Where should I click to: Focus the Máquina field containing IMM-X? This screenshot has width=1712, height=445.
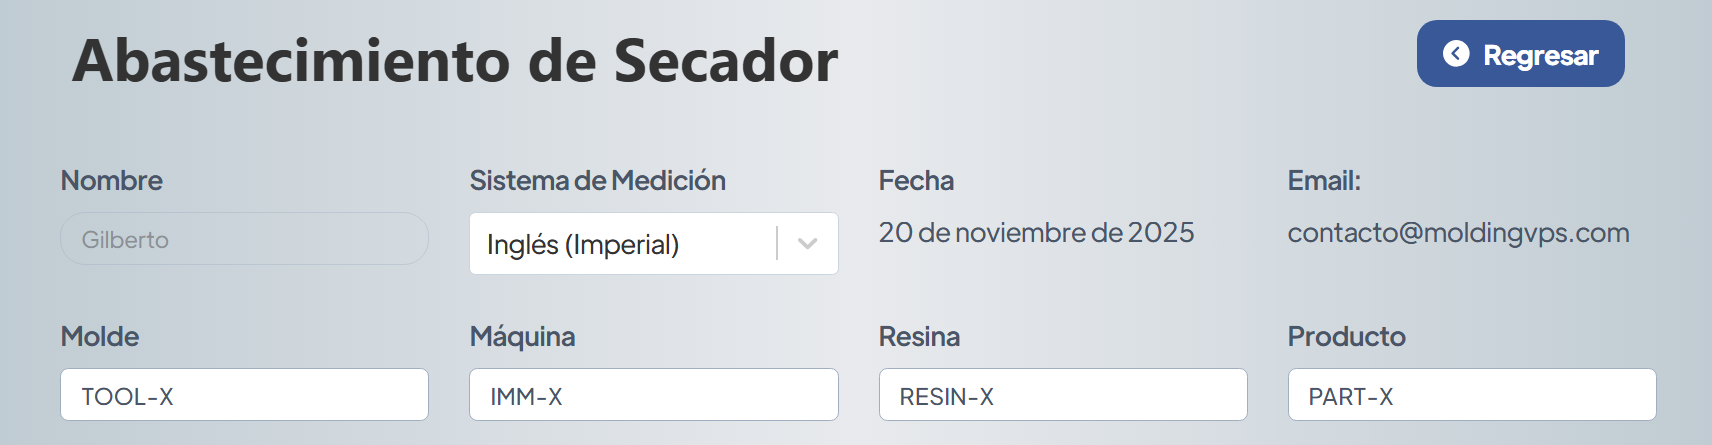(653, 395)
